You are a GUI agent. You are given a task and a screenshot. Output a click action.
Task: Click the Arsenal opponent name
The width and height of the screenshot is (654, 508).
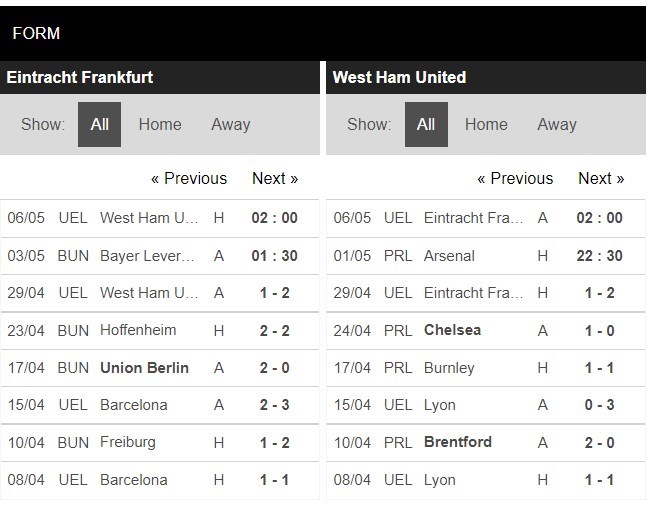[x=449, y=256]
